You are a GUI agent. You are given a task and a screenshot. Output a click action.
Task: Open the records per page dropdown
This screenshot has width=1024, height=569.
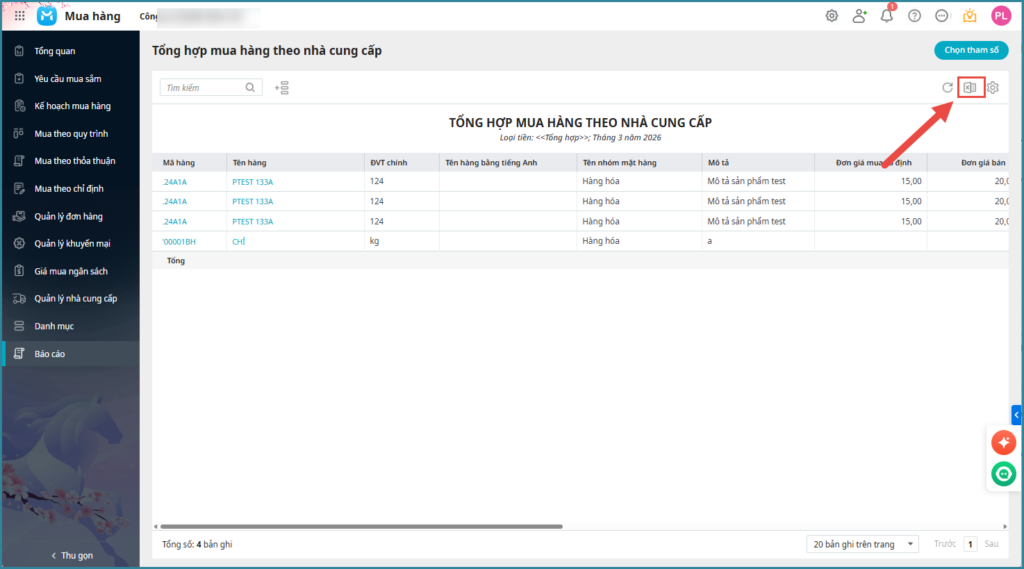pos(863,544)
